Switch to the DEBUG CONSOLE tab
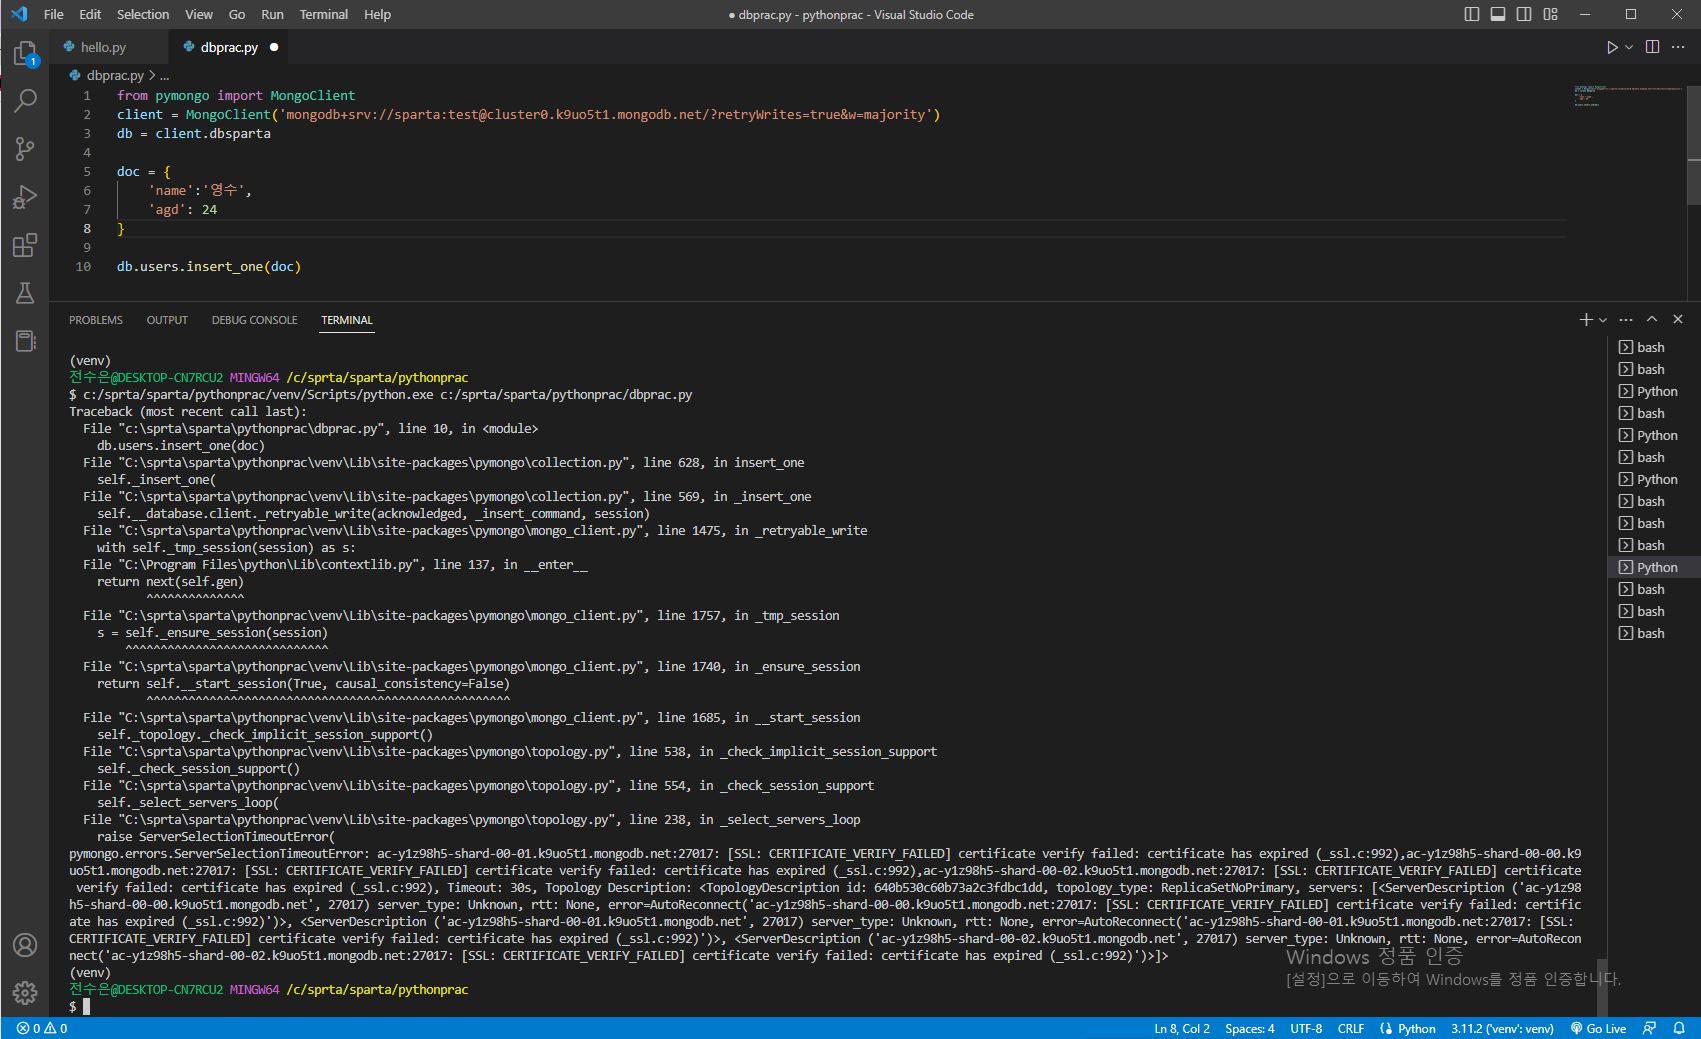This screenshot has height=1039, width=1701. (254, 320)
